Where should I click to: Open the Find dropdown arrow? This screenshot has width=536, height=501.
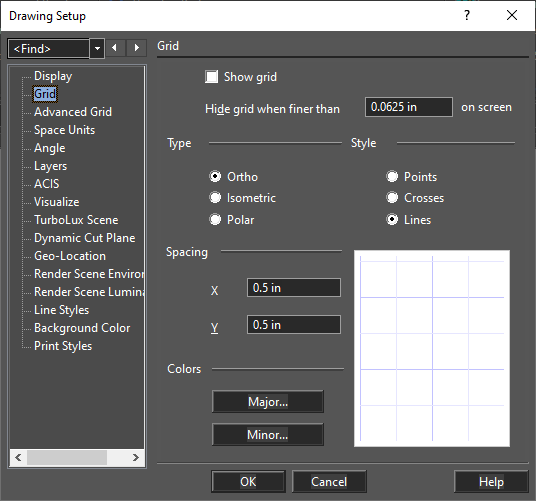point(97,49)
